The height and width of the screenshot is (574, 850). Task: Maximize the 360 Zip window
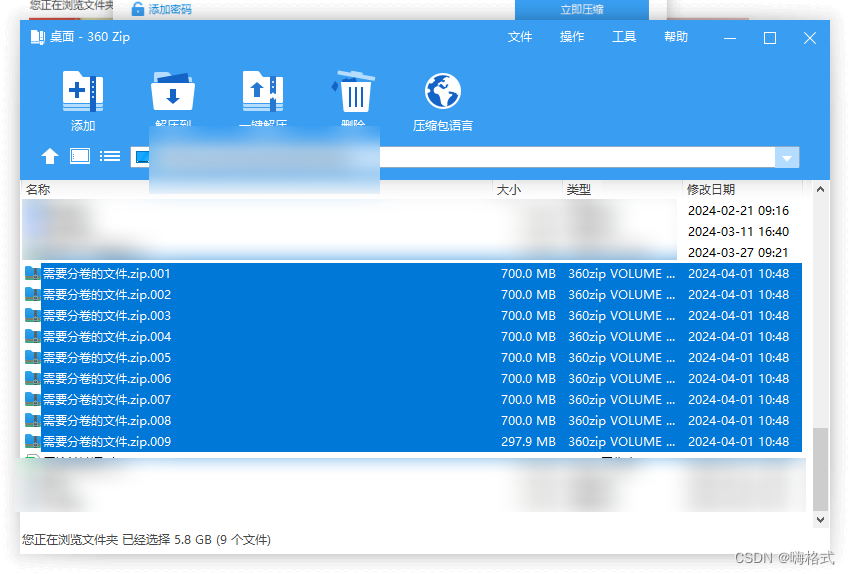point(770,38)
